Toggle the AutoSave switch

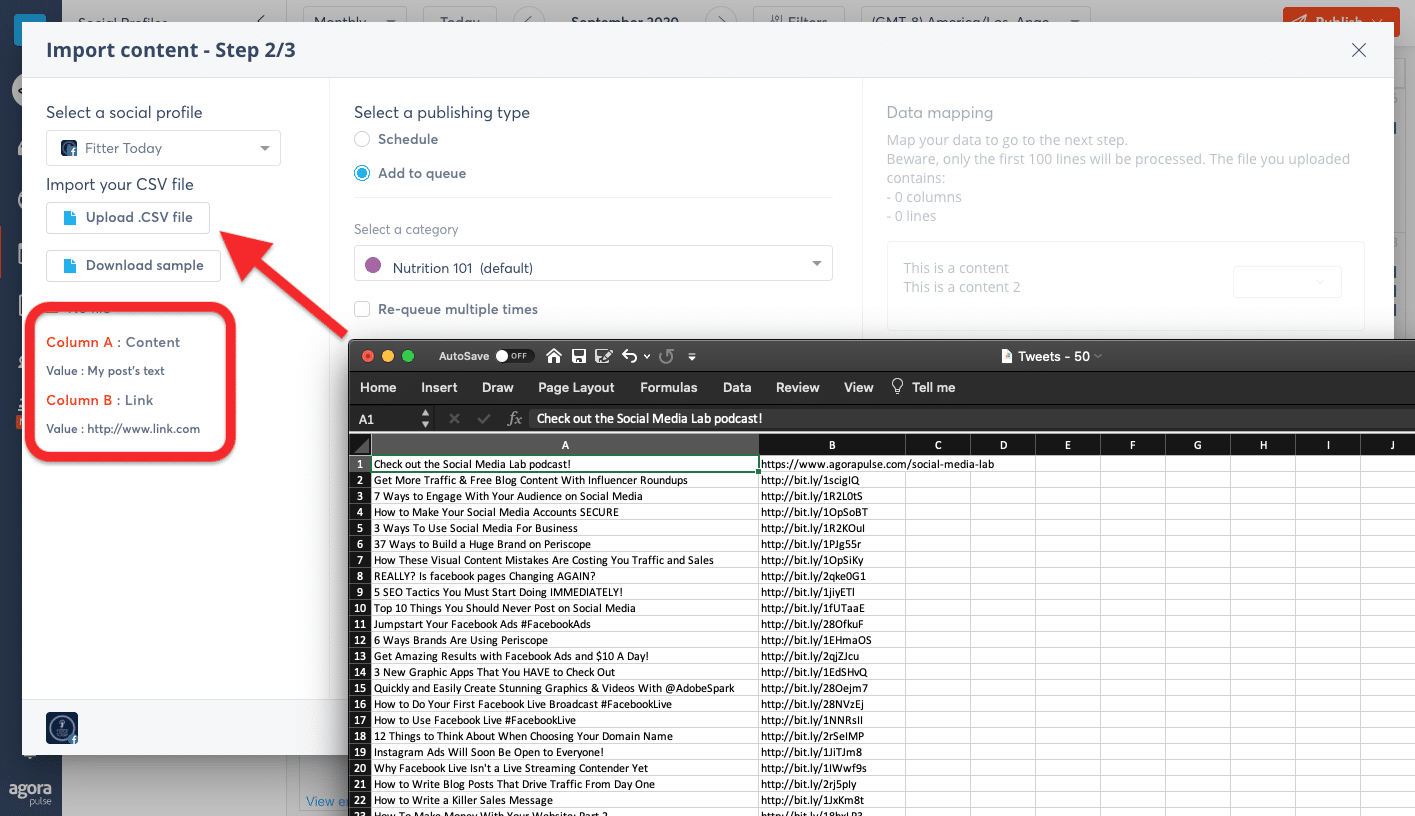pos(515,356)
